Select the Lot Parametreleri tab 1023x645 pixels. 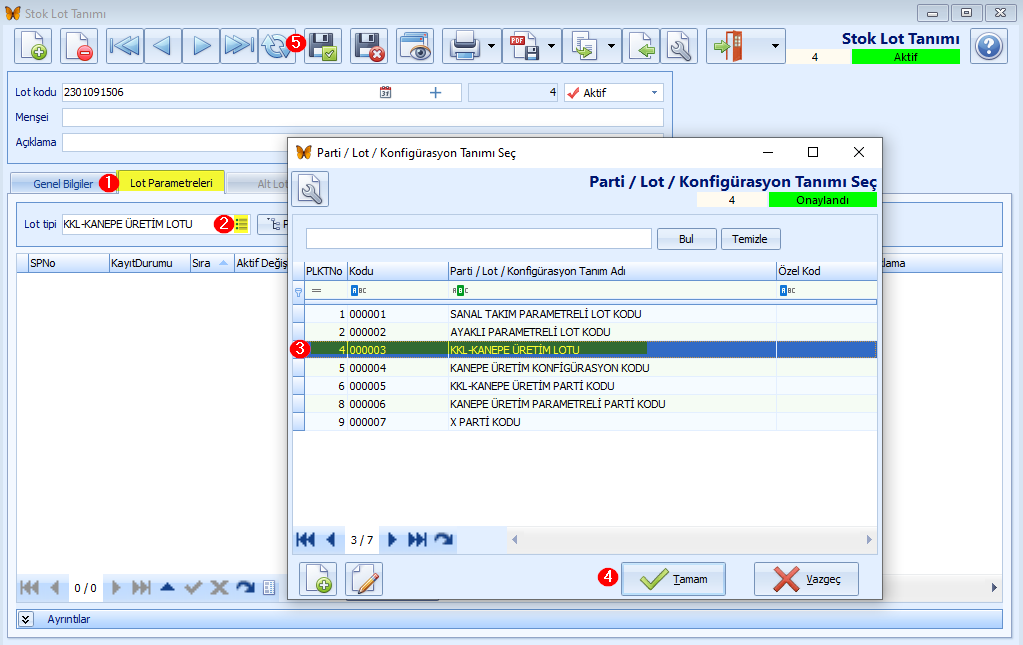coord(171,183)
